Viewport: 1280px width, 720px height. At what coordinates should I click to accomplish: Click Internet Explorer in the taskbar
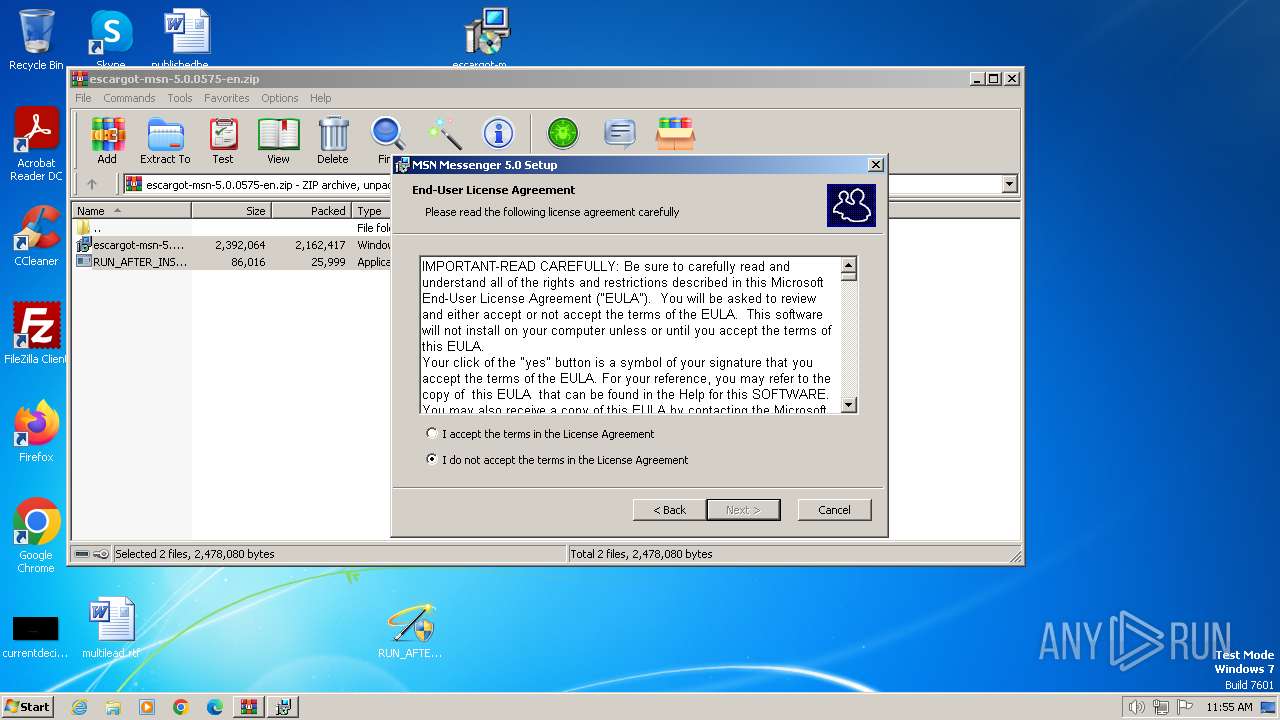[79, 707]
